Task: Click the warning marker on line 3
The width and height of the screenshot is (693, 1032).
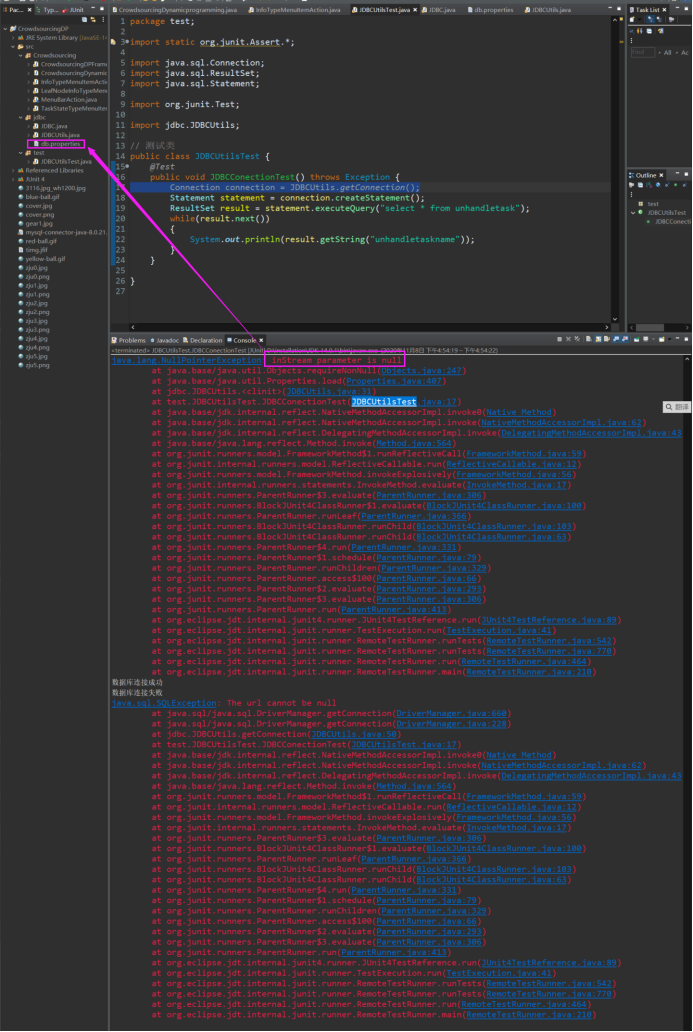Action: point(113,42)
